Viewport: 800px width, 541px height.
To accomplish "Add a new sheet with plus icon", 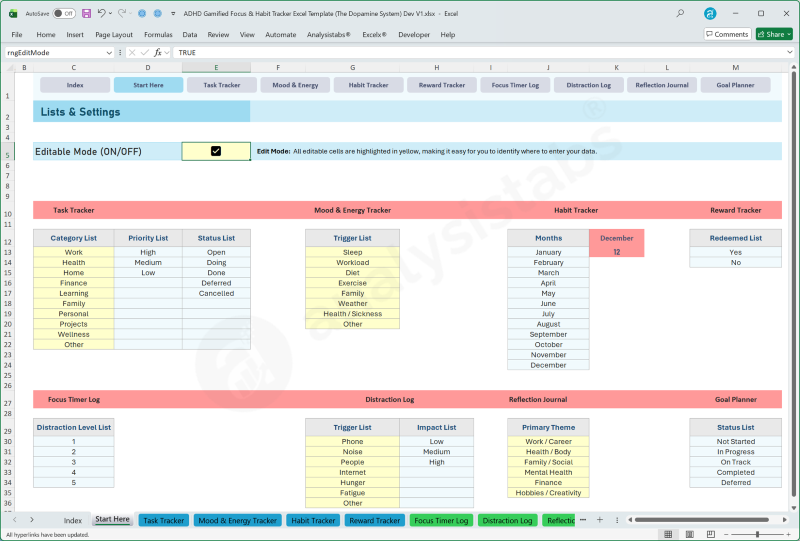I will click(599, 520).
